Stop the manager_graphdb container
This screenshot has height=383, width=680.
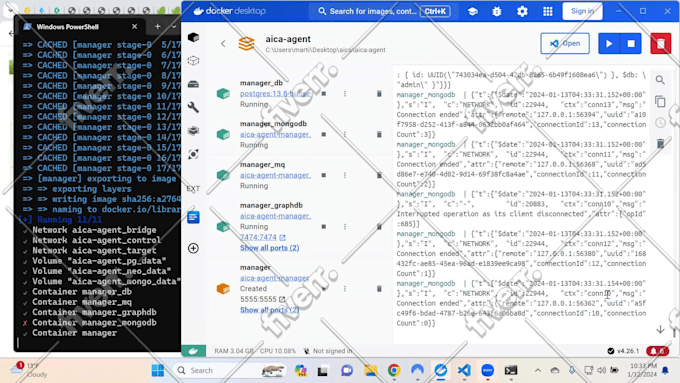(324, 226)
